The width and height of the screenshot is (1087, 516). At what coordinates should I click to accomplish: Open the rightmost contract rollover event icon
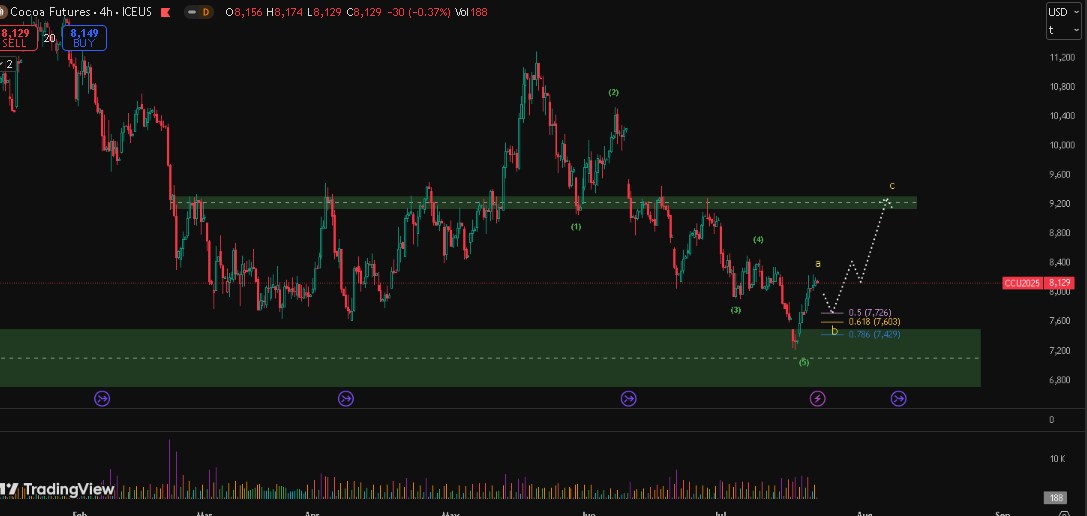(x=898, y=398)
